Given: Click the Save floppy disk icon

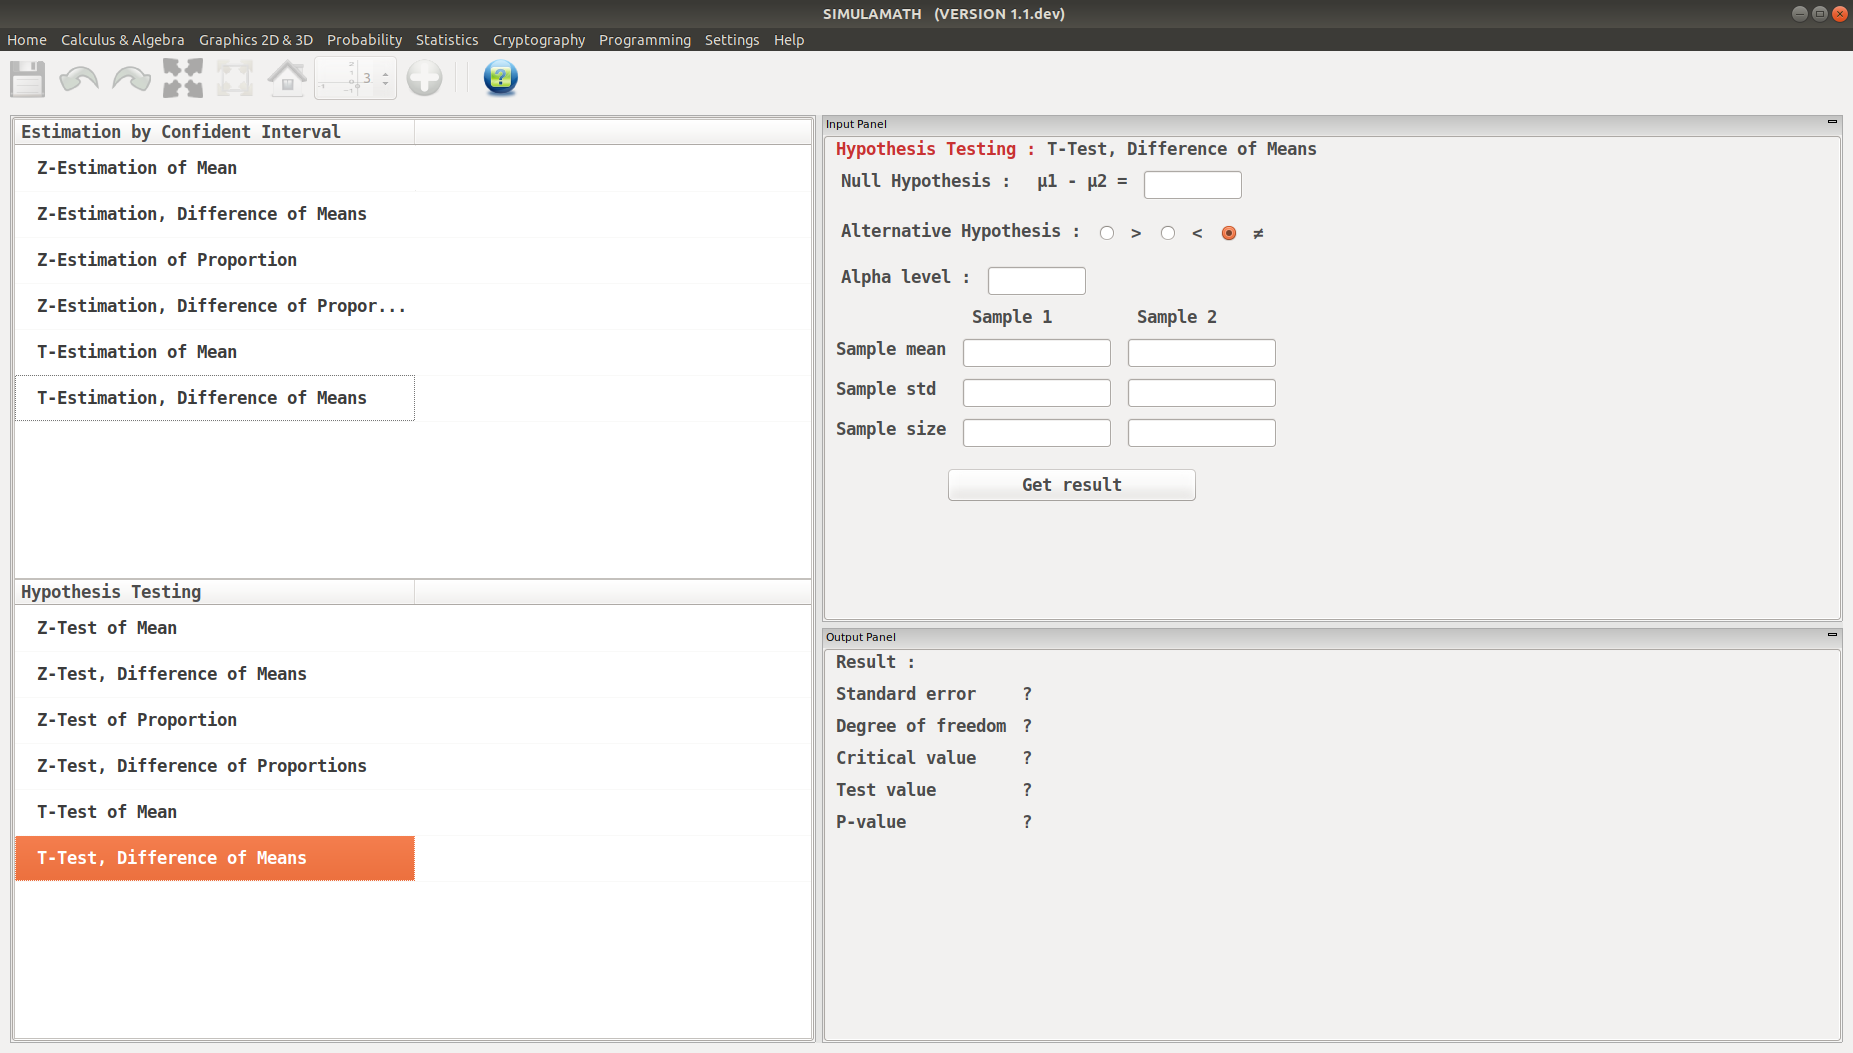Looking at the screenshot, I should tap(28, 79).
